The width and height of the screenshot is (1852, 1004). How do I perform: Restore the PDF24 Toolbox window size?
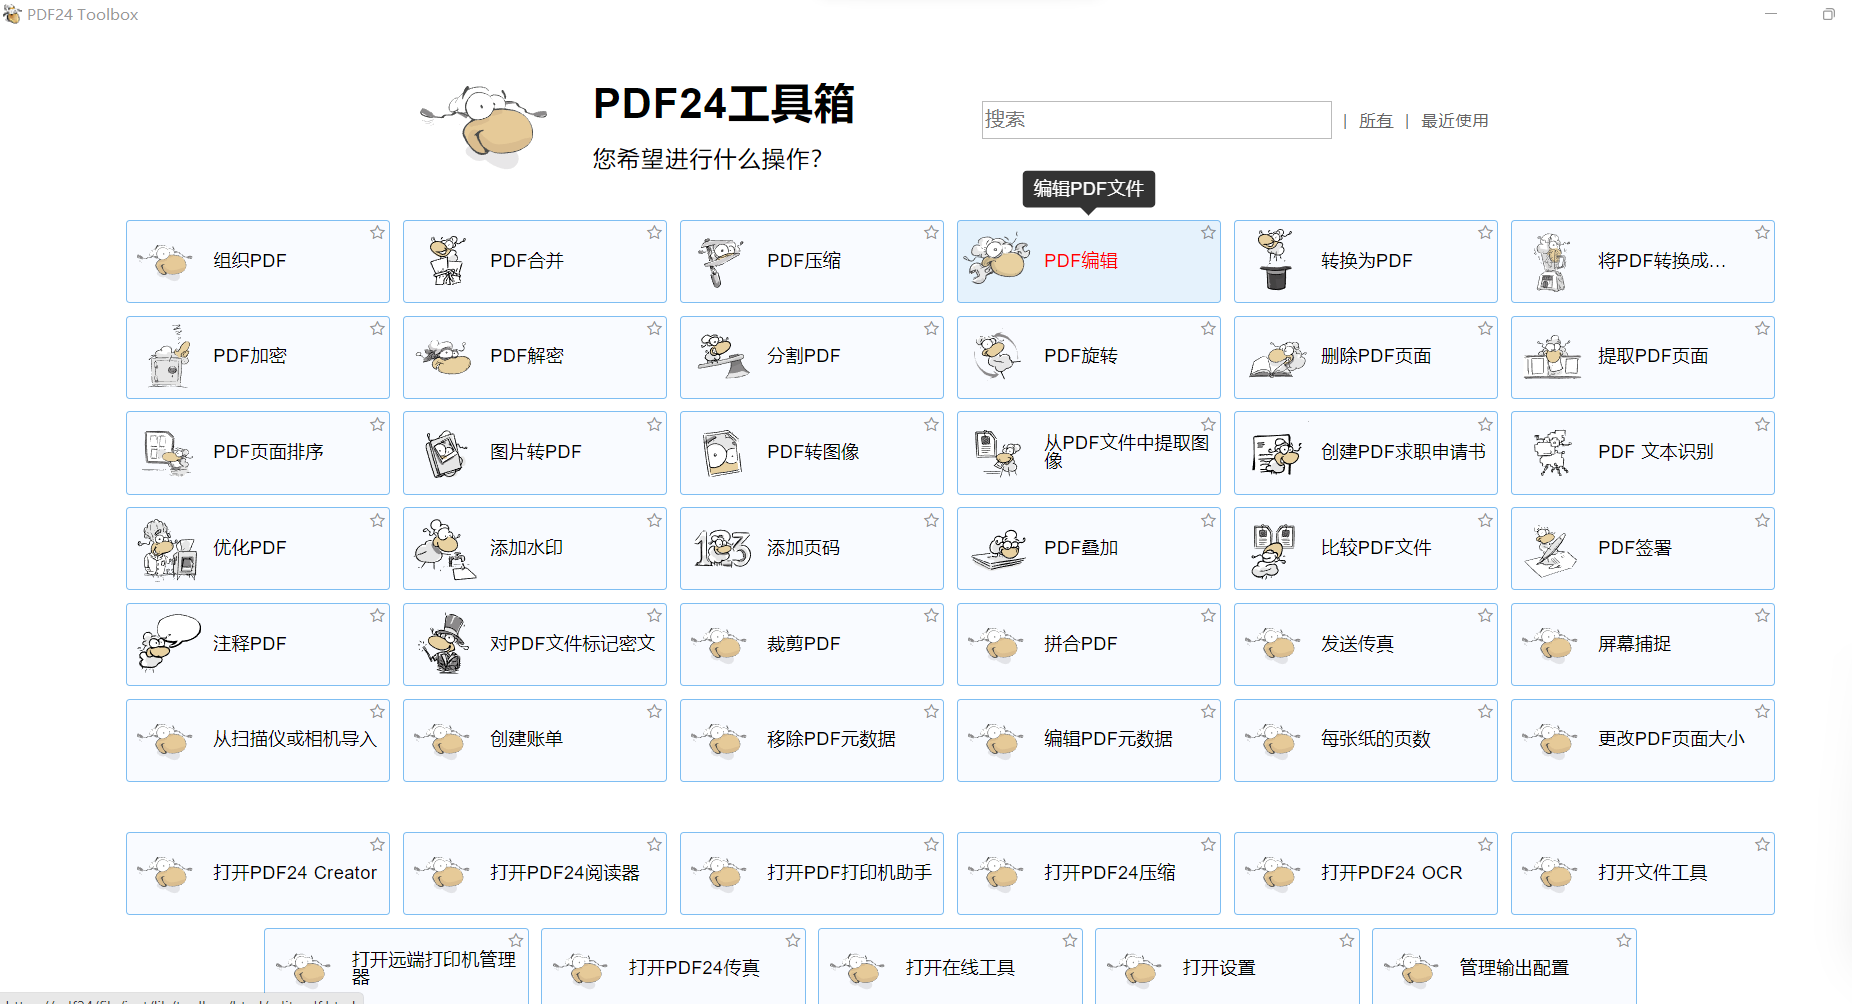(x=1828, y=14)
